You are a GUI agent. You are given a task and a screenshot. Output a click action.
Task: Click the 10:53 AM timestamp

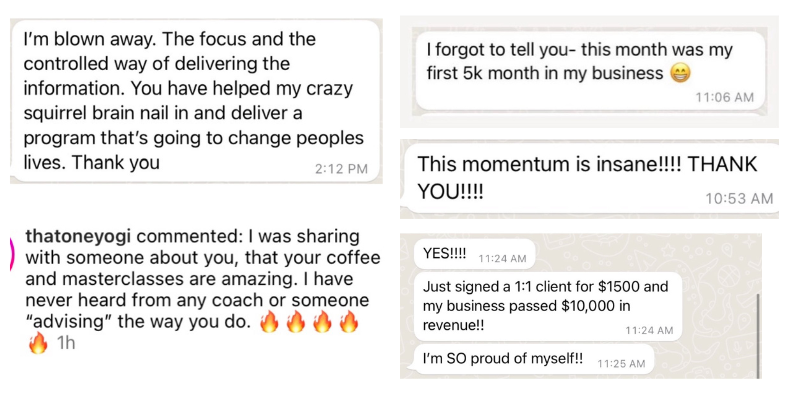pos(739,199)
